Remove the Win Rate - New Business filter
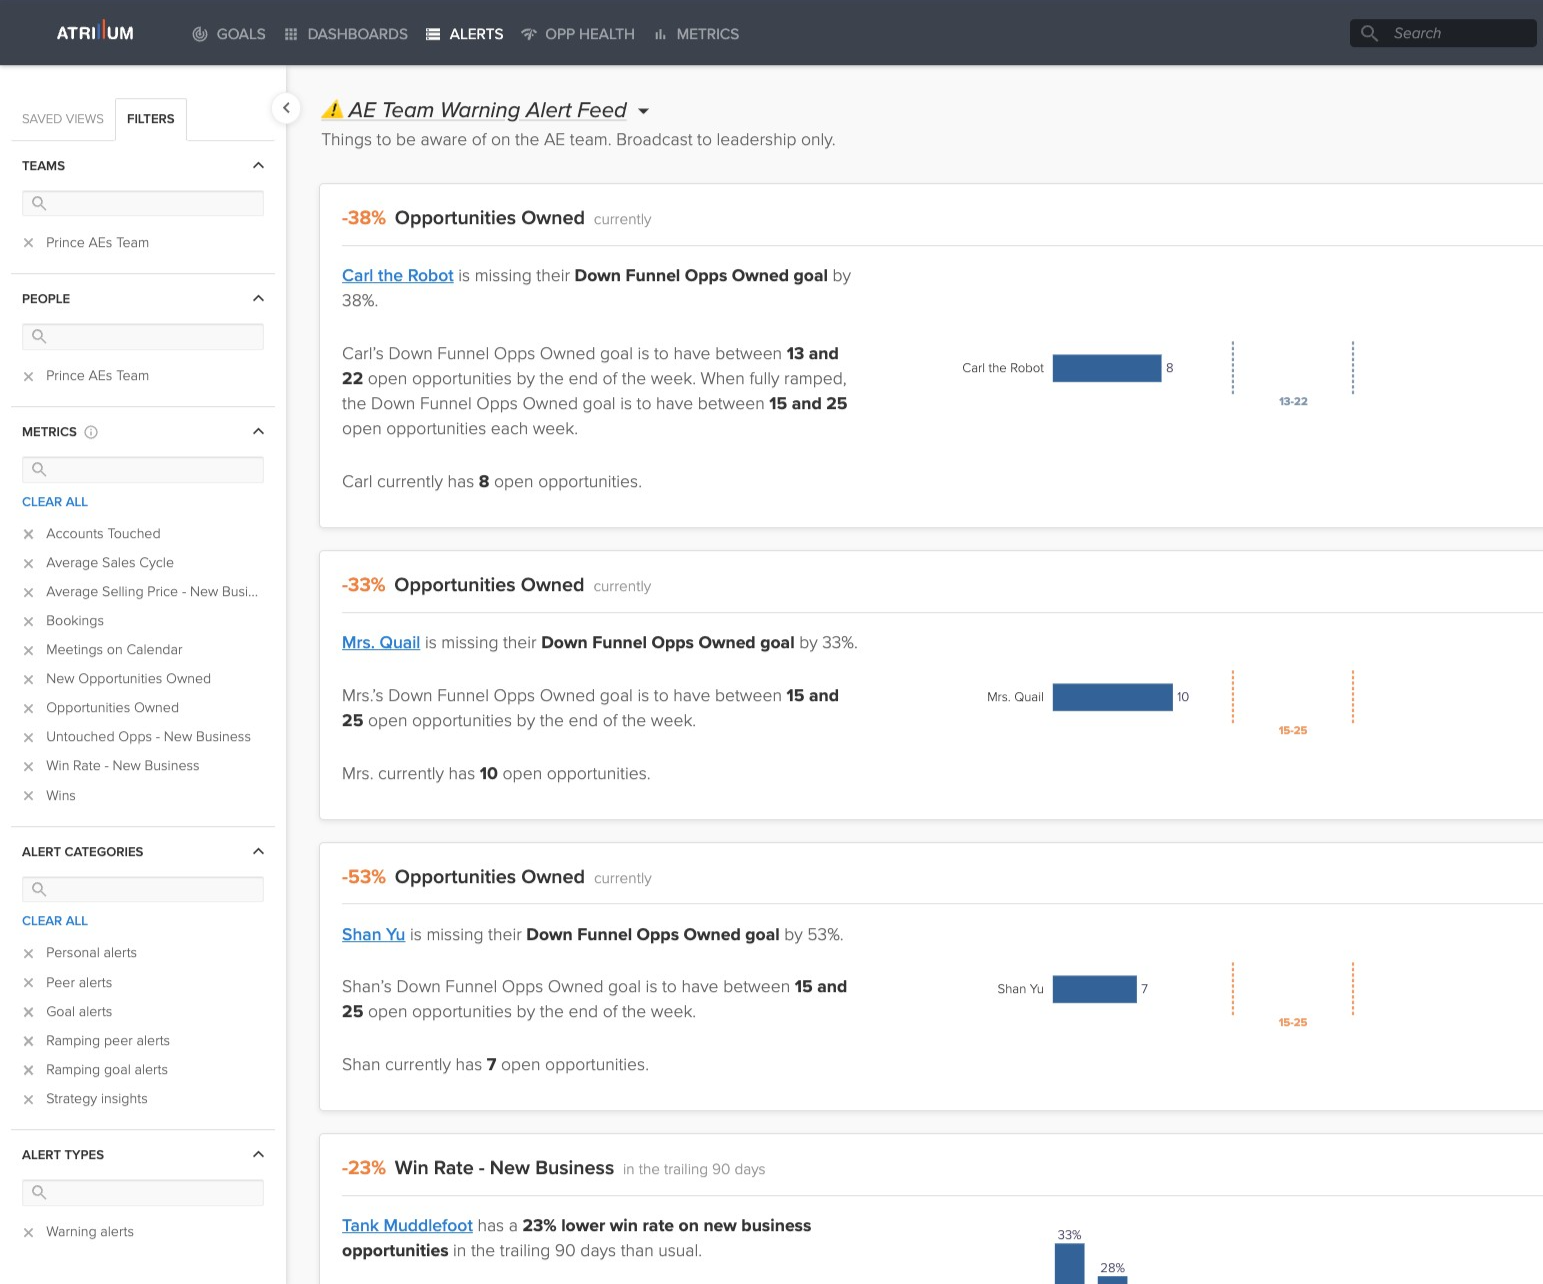1543x1284 pixels. coord(28,766)
